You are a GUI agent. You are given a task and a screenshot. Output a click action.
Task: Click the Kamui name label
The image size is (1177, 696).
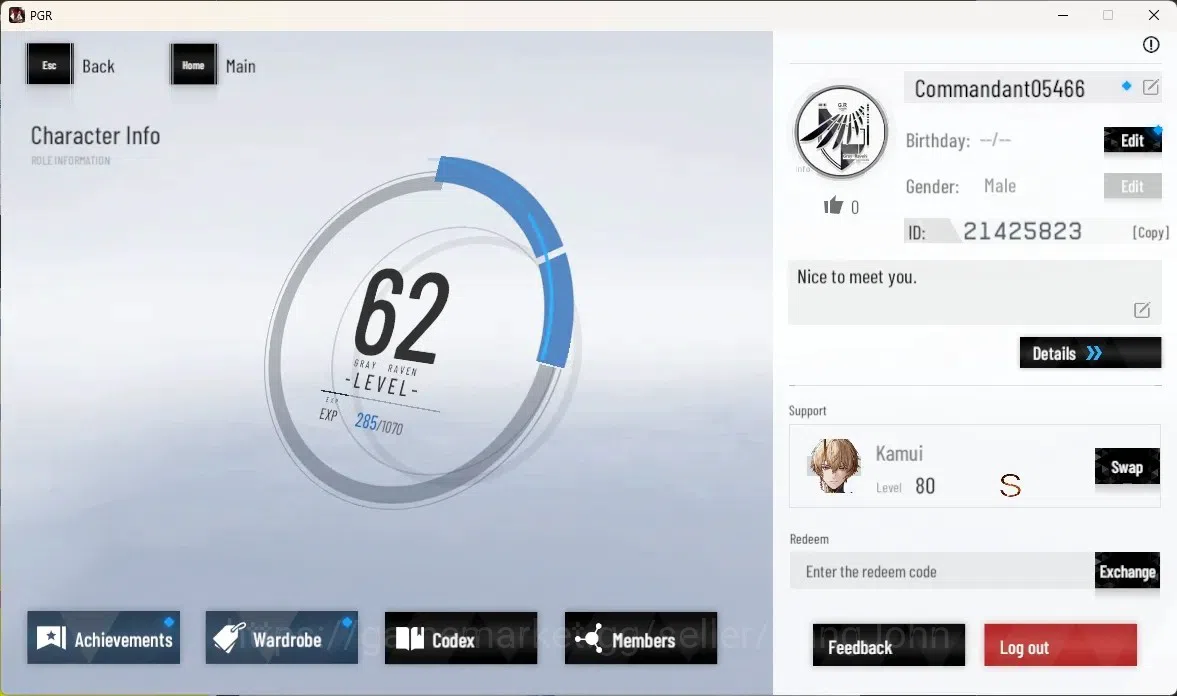(899, 453)
